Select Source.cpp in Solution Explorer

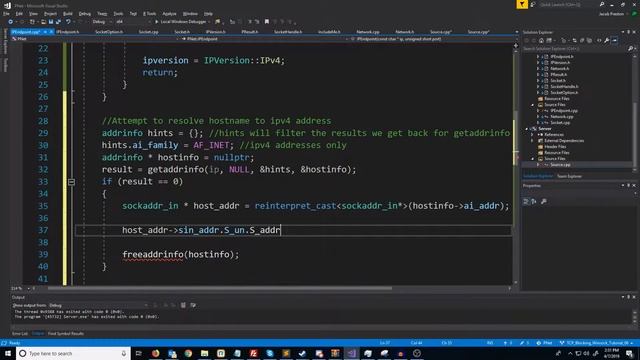click(x=560, y=164)
